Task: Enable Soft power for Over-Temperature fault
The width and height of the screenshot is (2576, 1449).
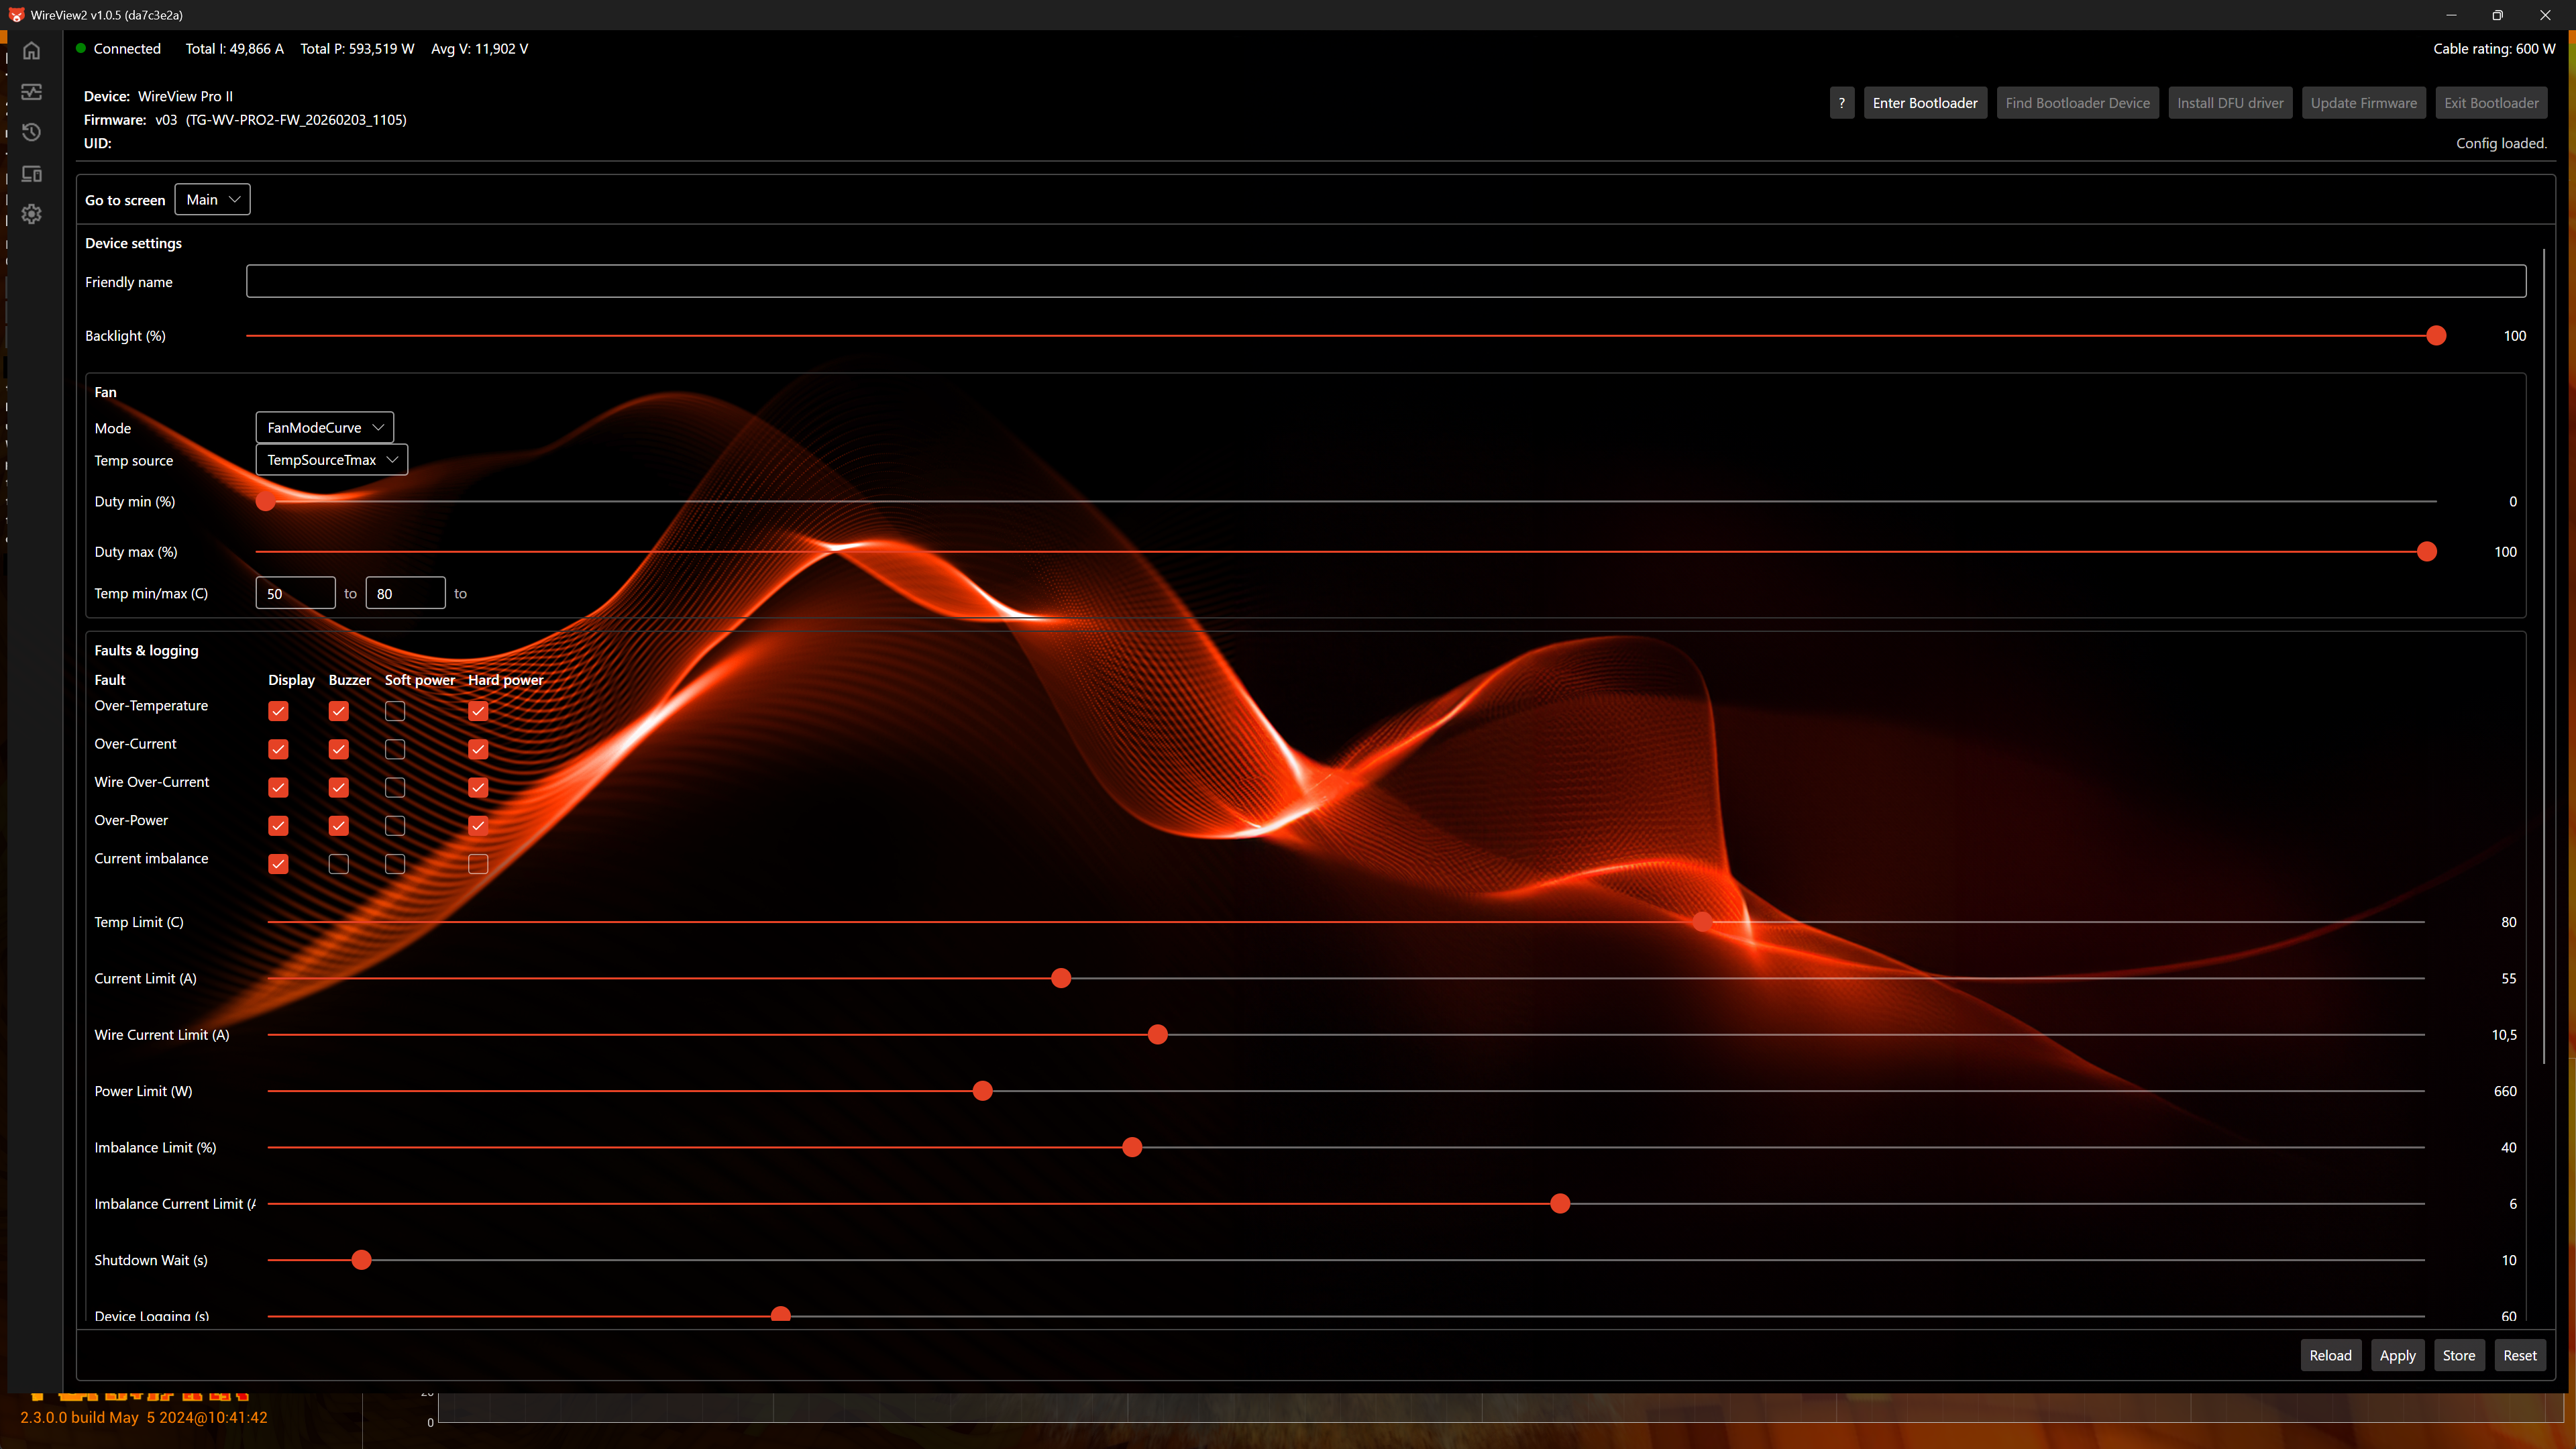Action: click(x=395, y=711)
